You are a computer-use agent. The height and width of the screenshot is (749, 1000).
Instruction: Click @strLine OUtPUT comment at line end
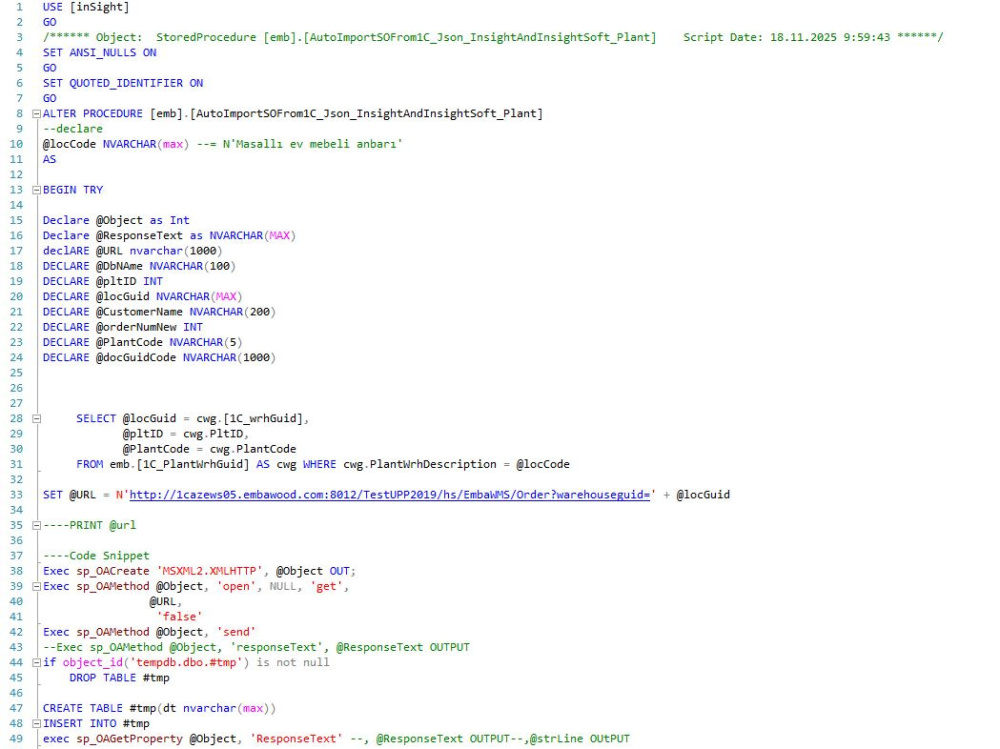(x=580, y=739)
